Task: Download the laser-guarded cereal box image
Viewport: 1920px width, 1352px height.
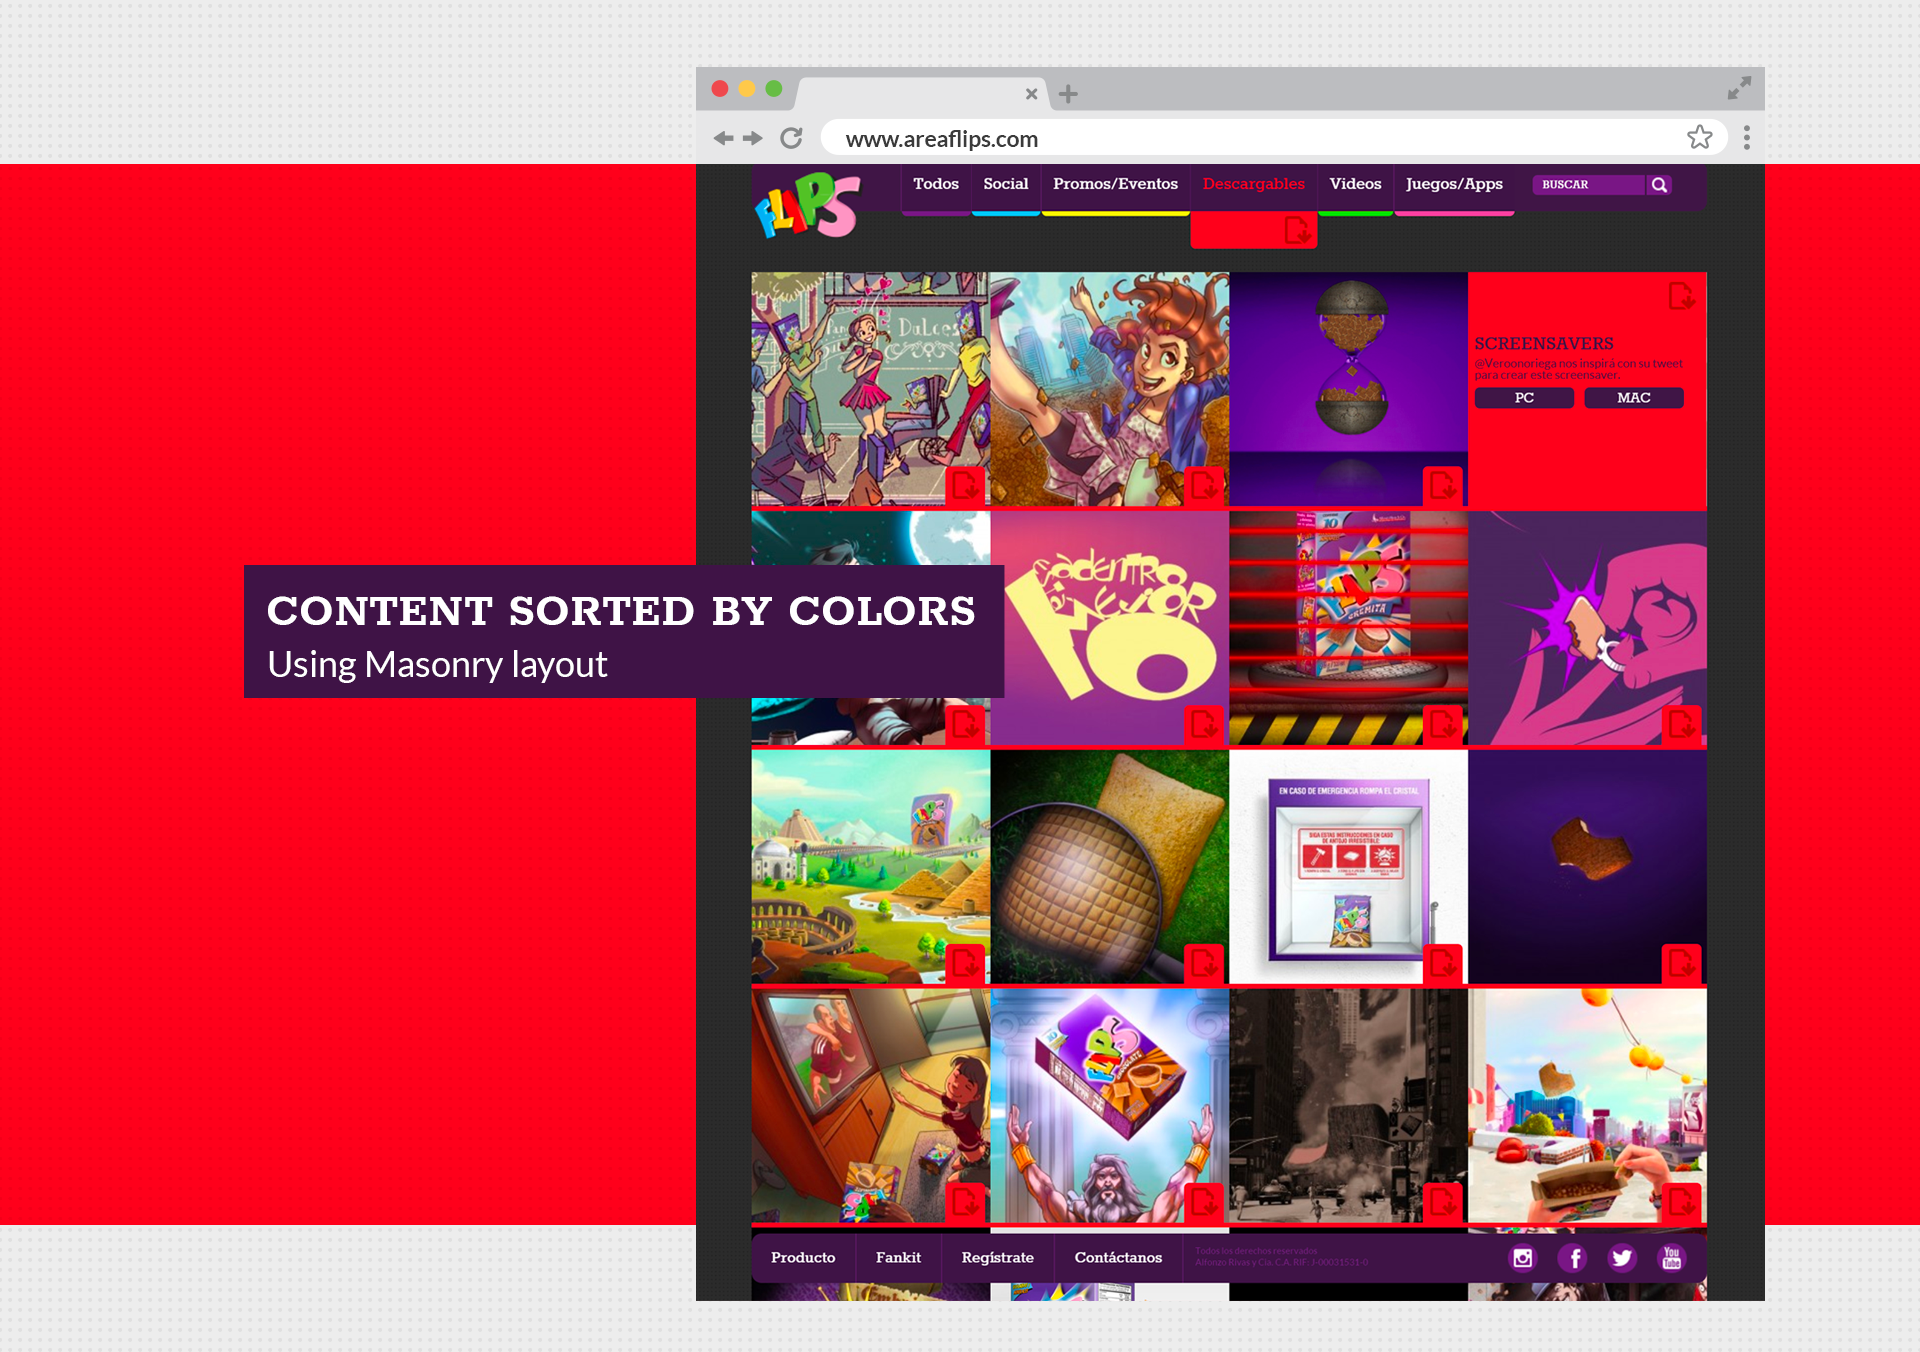Action: click(1443, 725)
